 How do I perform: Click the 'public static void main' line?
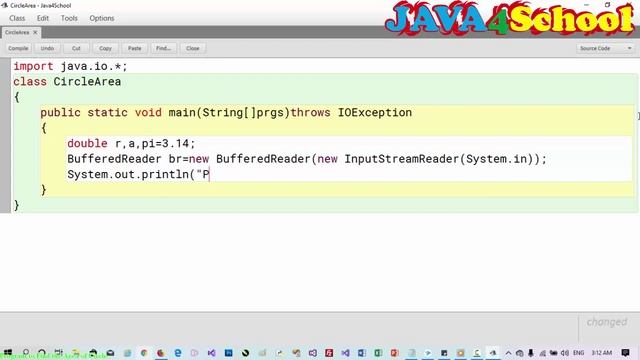coord(226,113)
